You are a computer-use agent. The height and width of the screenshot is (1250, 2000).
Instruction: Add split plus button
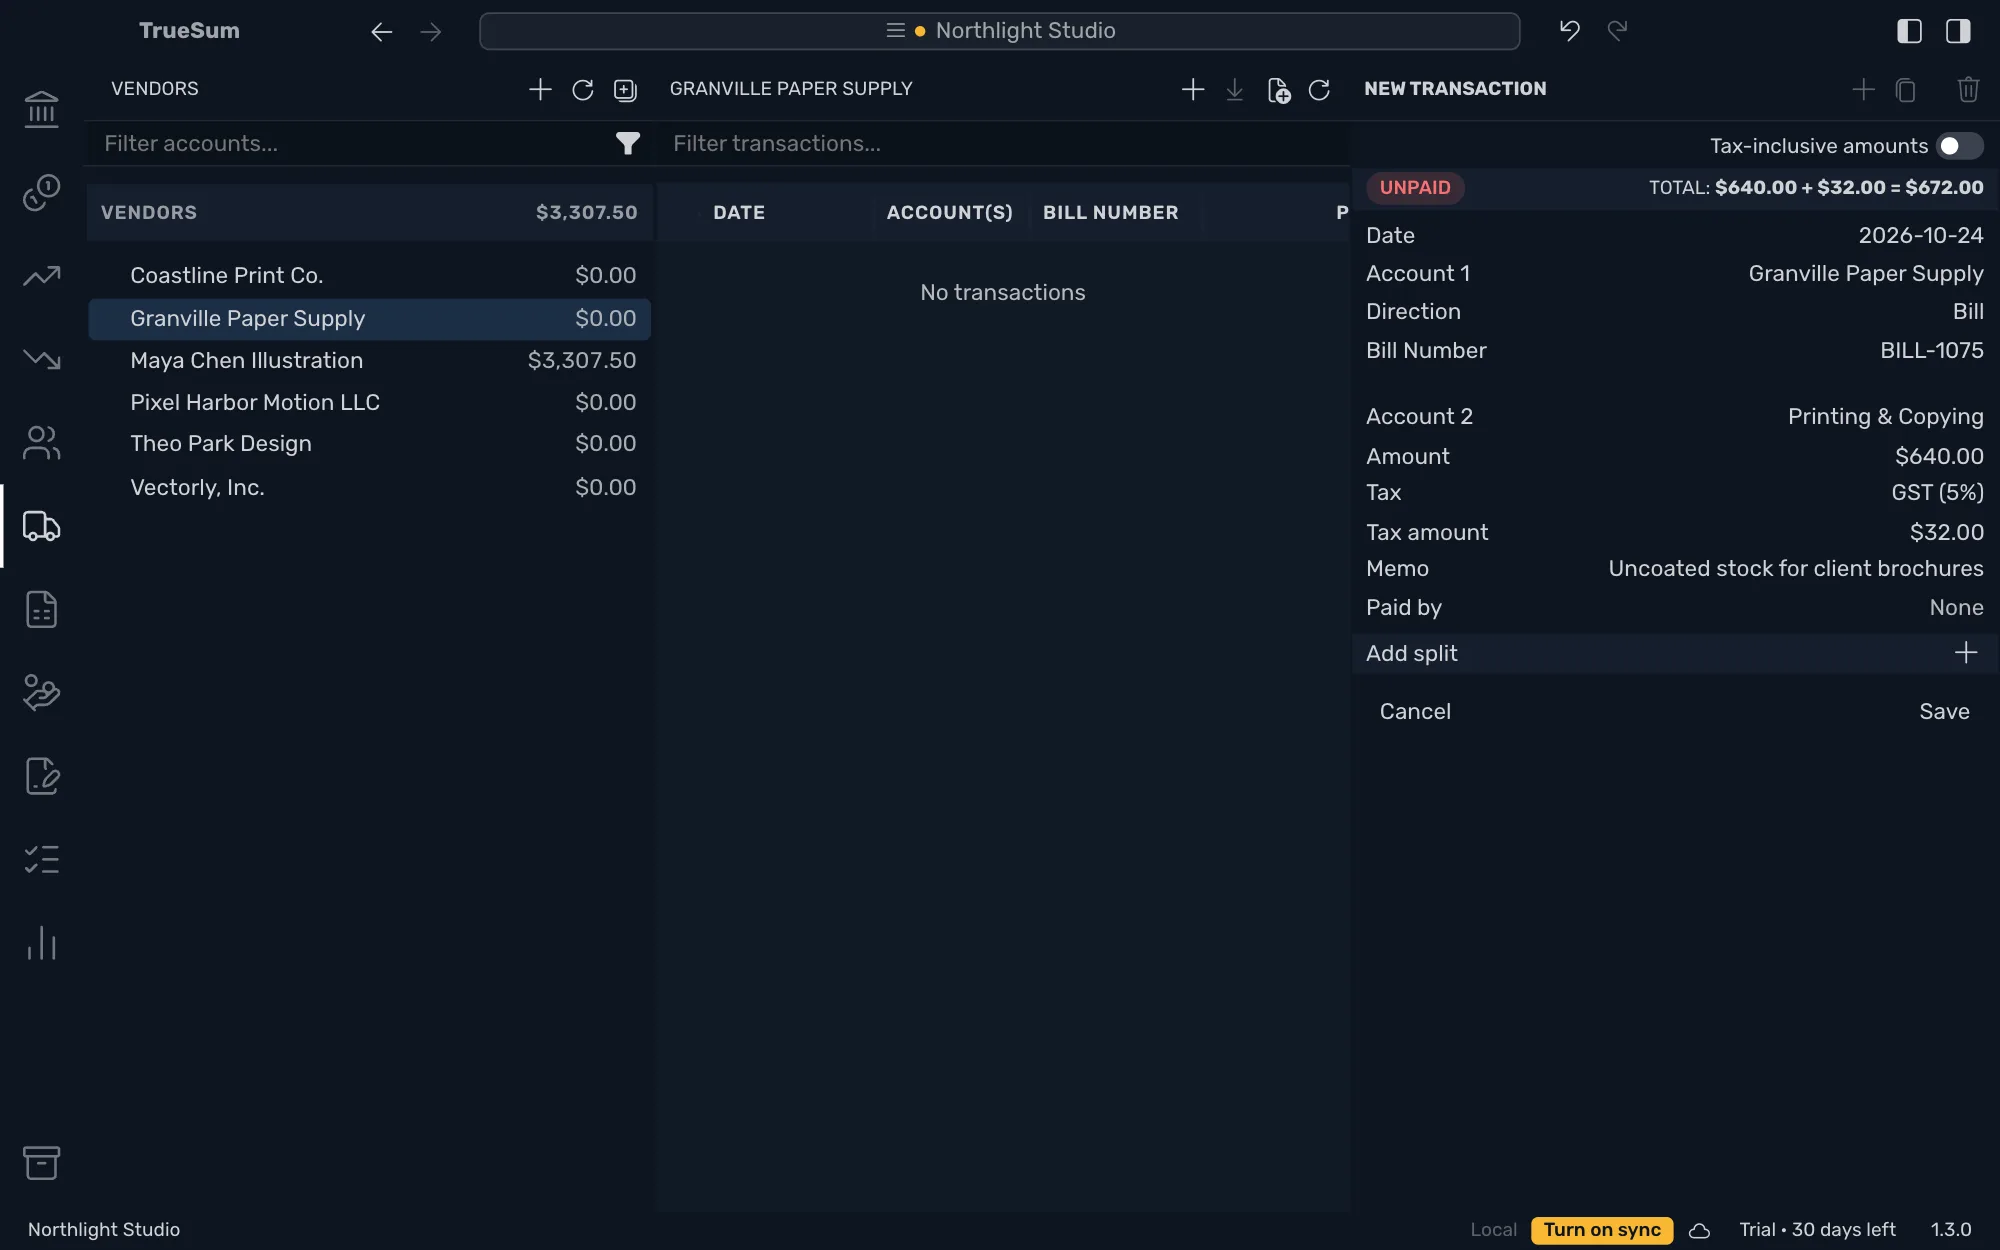1966,653
